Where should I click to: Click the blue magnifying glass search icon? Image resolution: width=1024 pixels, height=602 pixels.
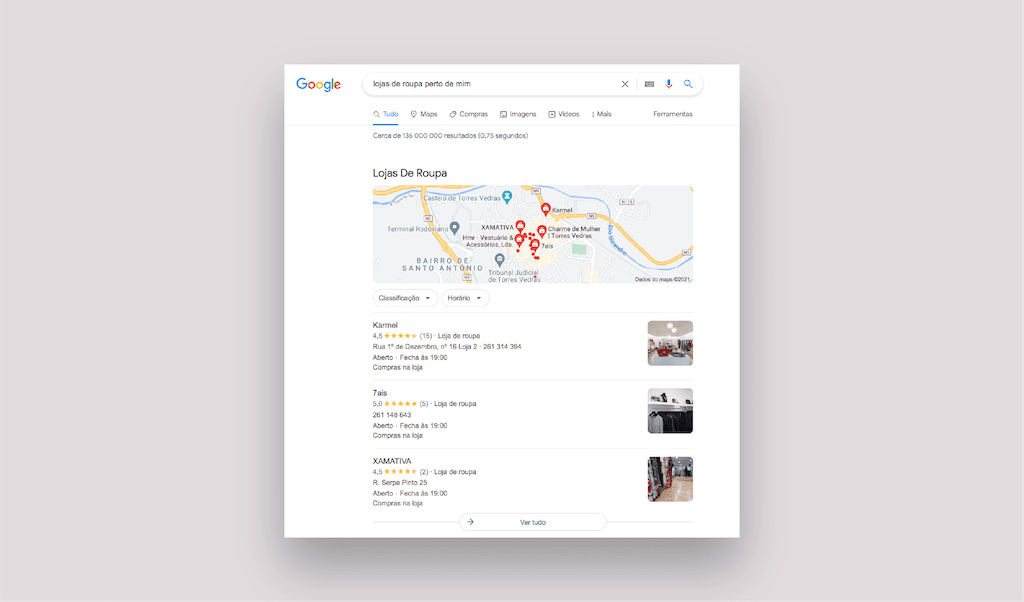[x=688, y=85]
